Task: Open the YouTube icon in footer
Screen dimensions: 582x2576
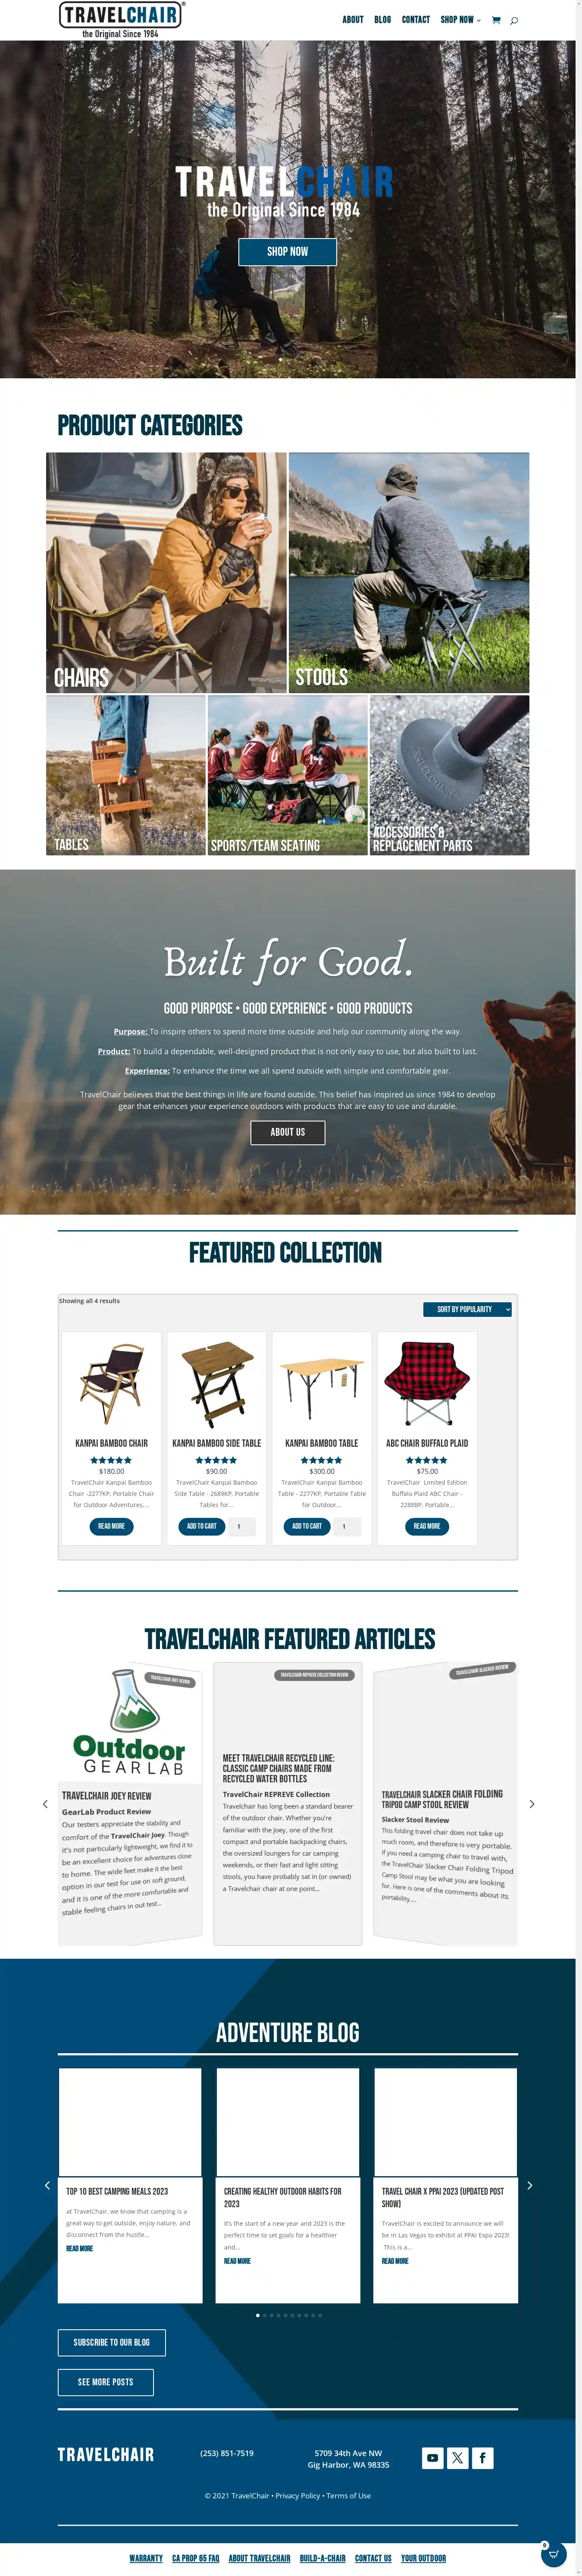Action: [432, 2457]
